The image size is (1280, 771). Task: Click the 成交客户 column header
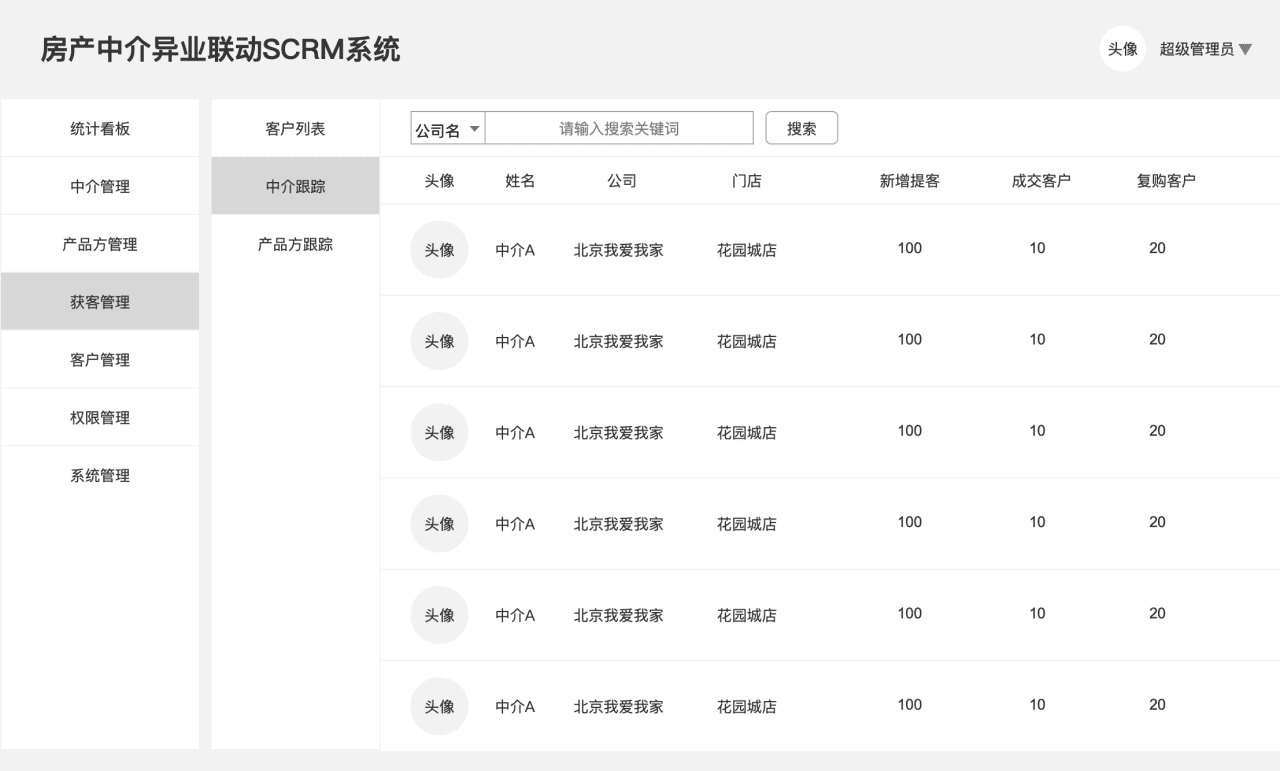[1041, 181]
